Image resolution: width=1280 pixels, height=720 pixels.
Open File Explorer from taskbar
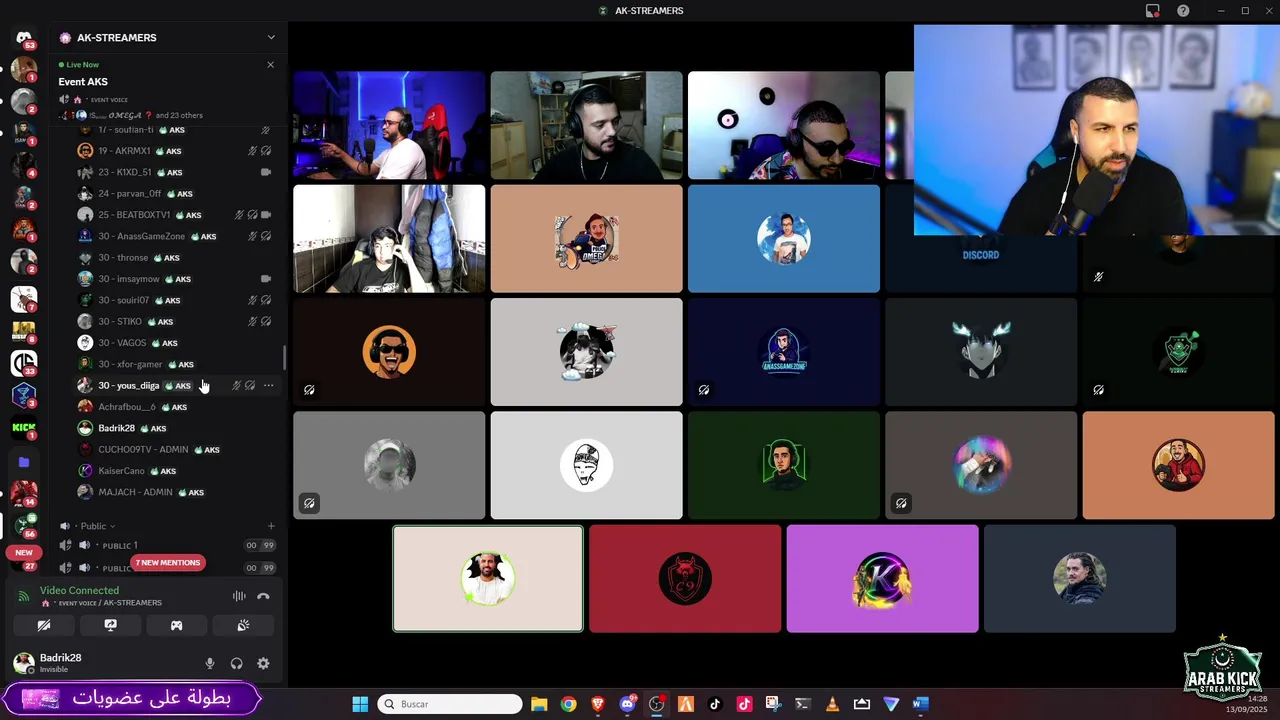539,704
